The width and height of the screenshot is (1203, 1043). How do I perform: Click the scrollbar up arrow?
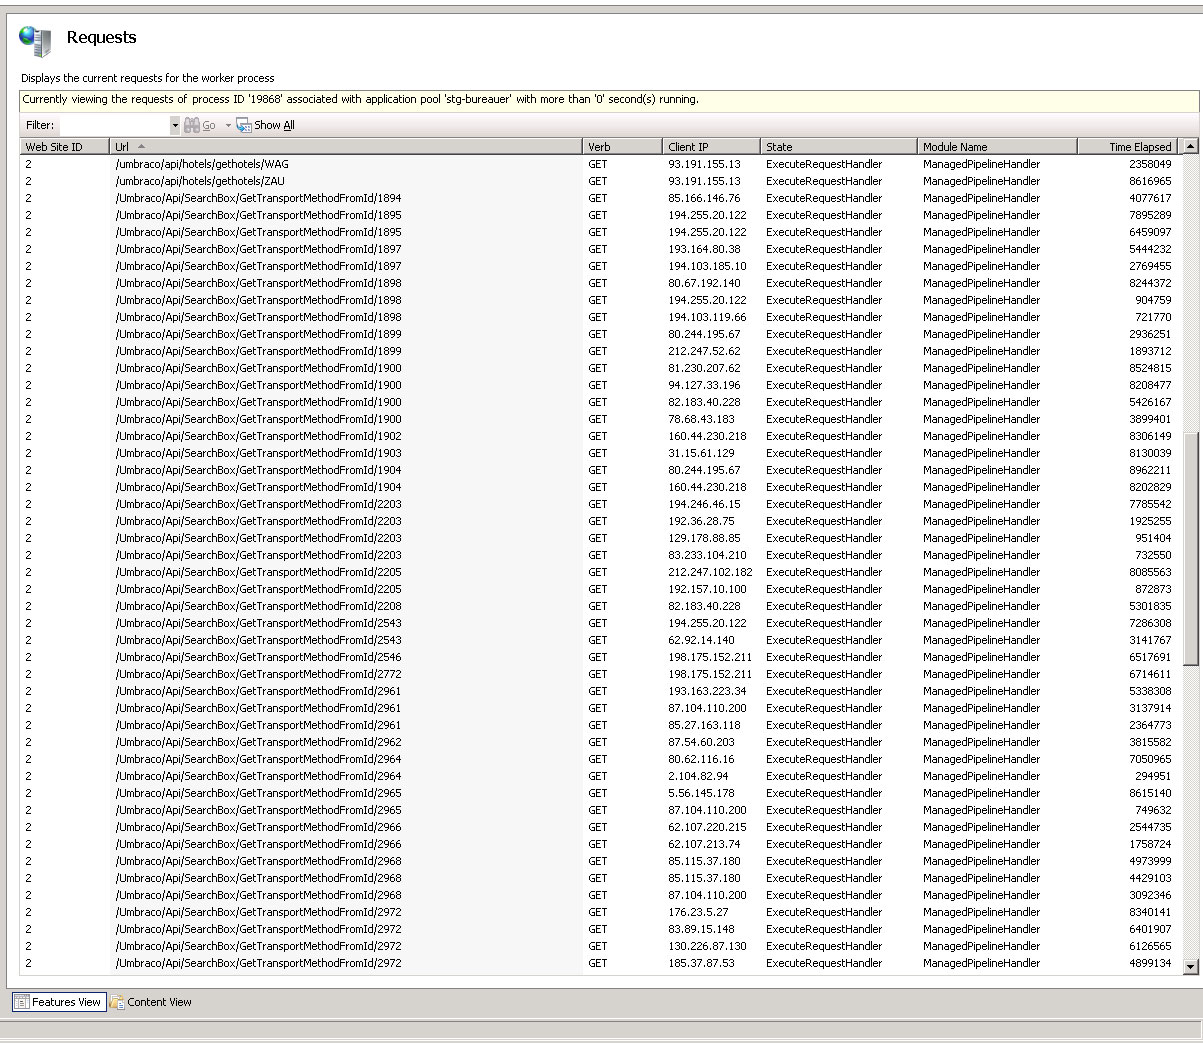pos(1190,146)
